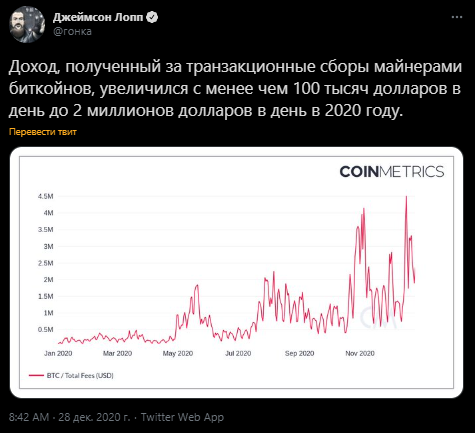Screen dimensions: 475x433
Task: Click the BTC / Total Fees (USD) legend text
Action: [80, 375]
